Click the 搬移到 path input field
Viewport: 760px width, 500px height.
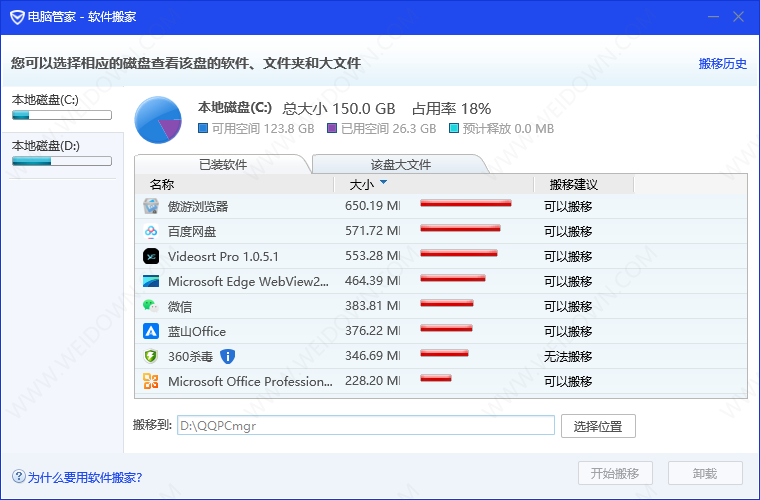(x=366, y=425)
